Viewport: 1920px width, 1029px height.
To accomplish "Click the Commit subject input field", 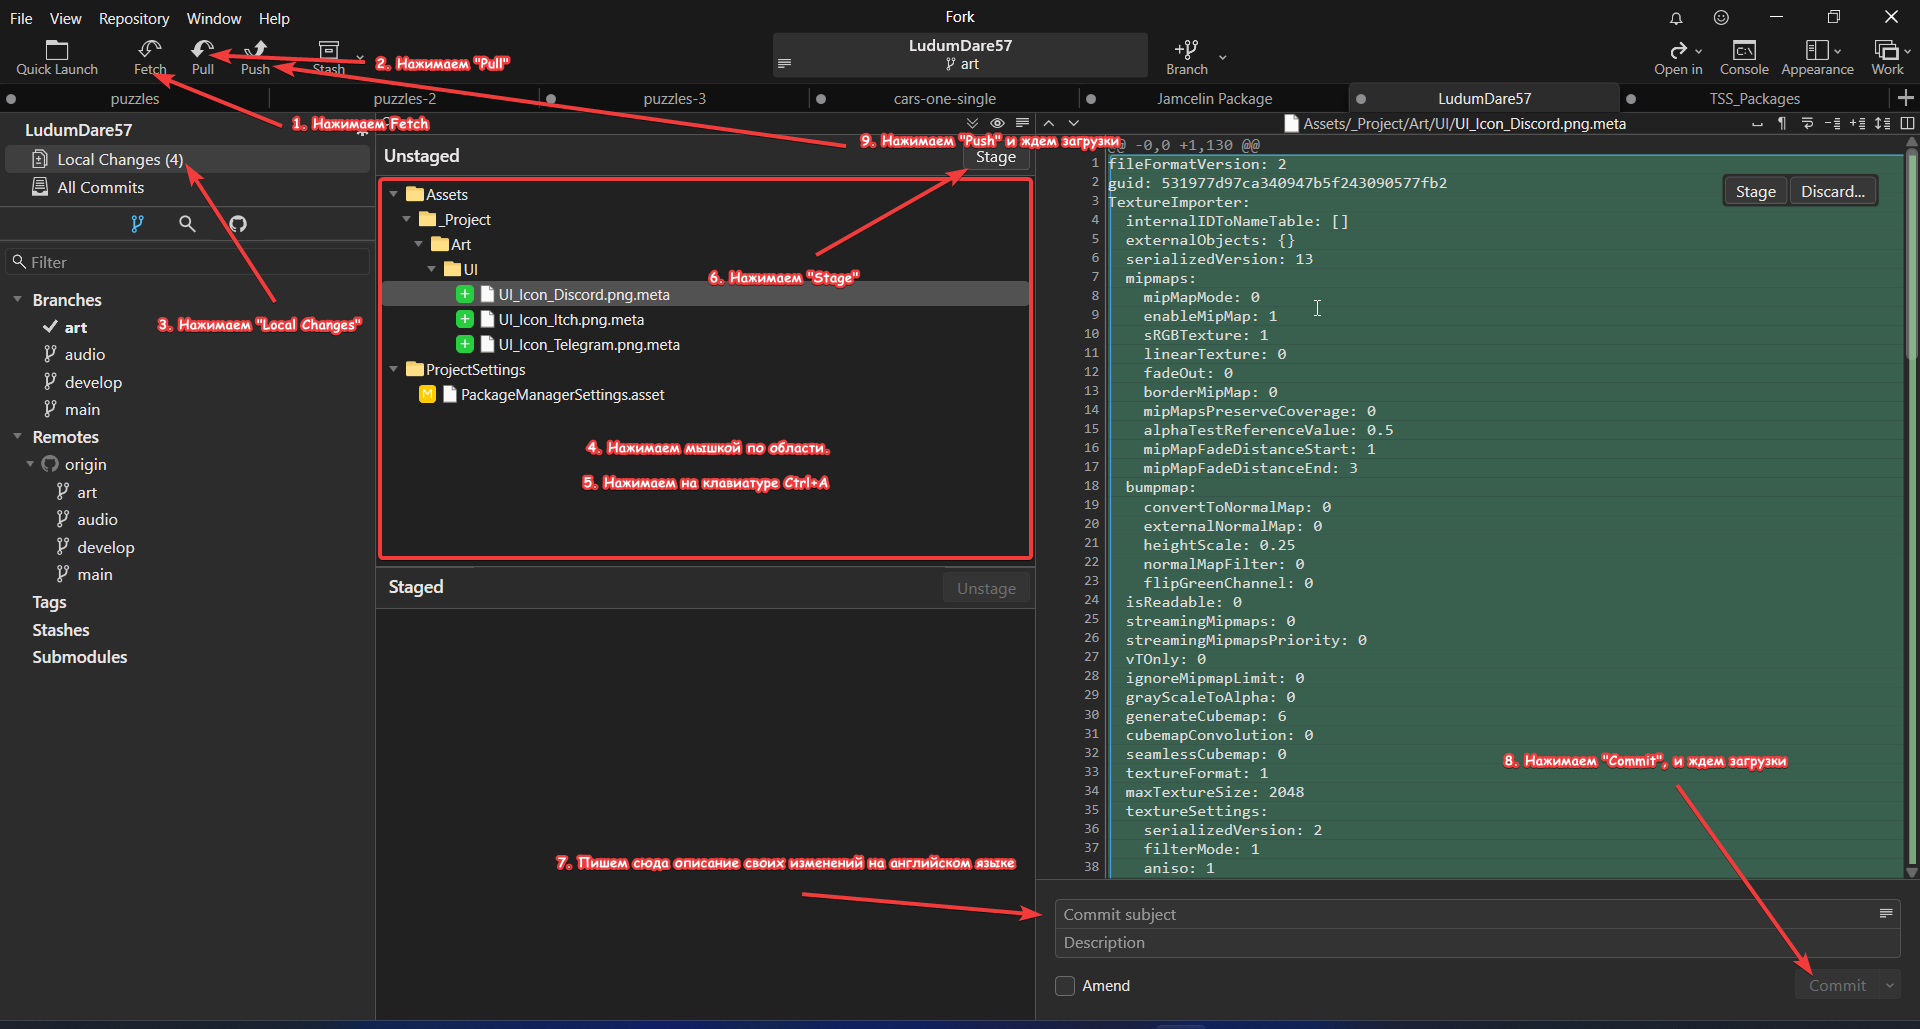I will (x=1465, y=915).
